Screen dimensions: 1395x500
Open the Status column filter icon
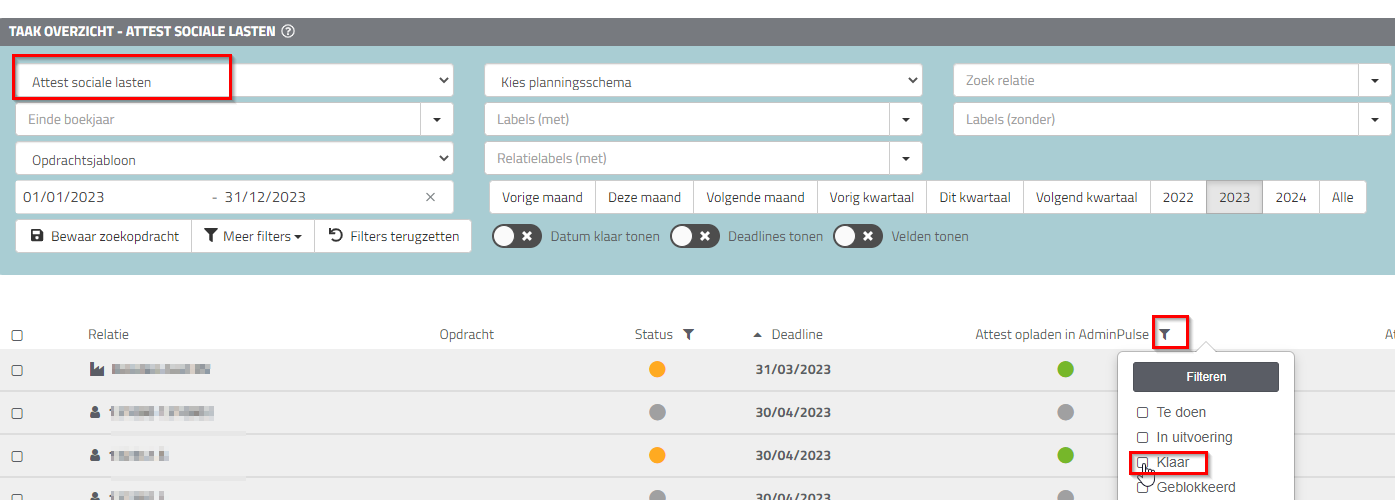click(x=688, y=335)
